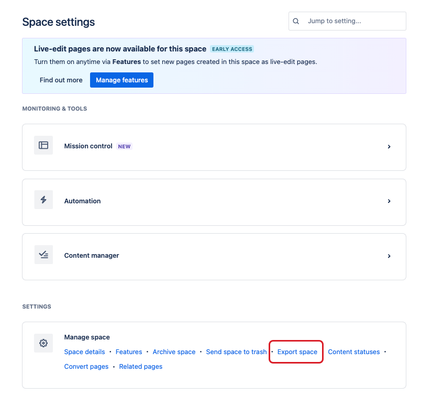432x393 pixels.
Task: Click the Manage features button
Action: (122, 80)
